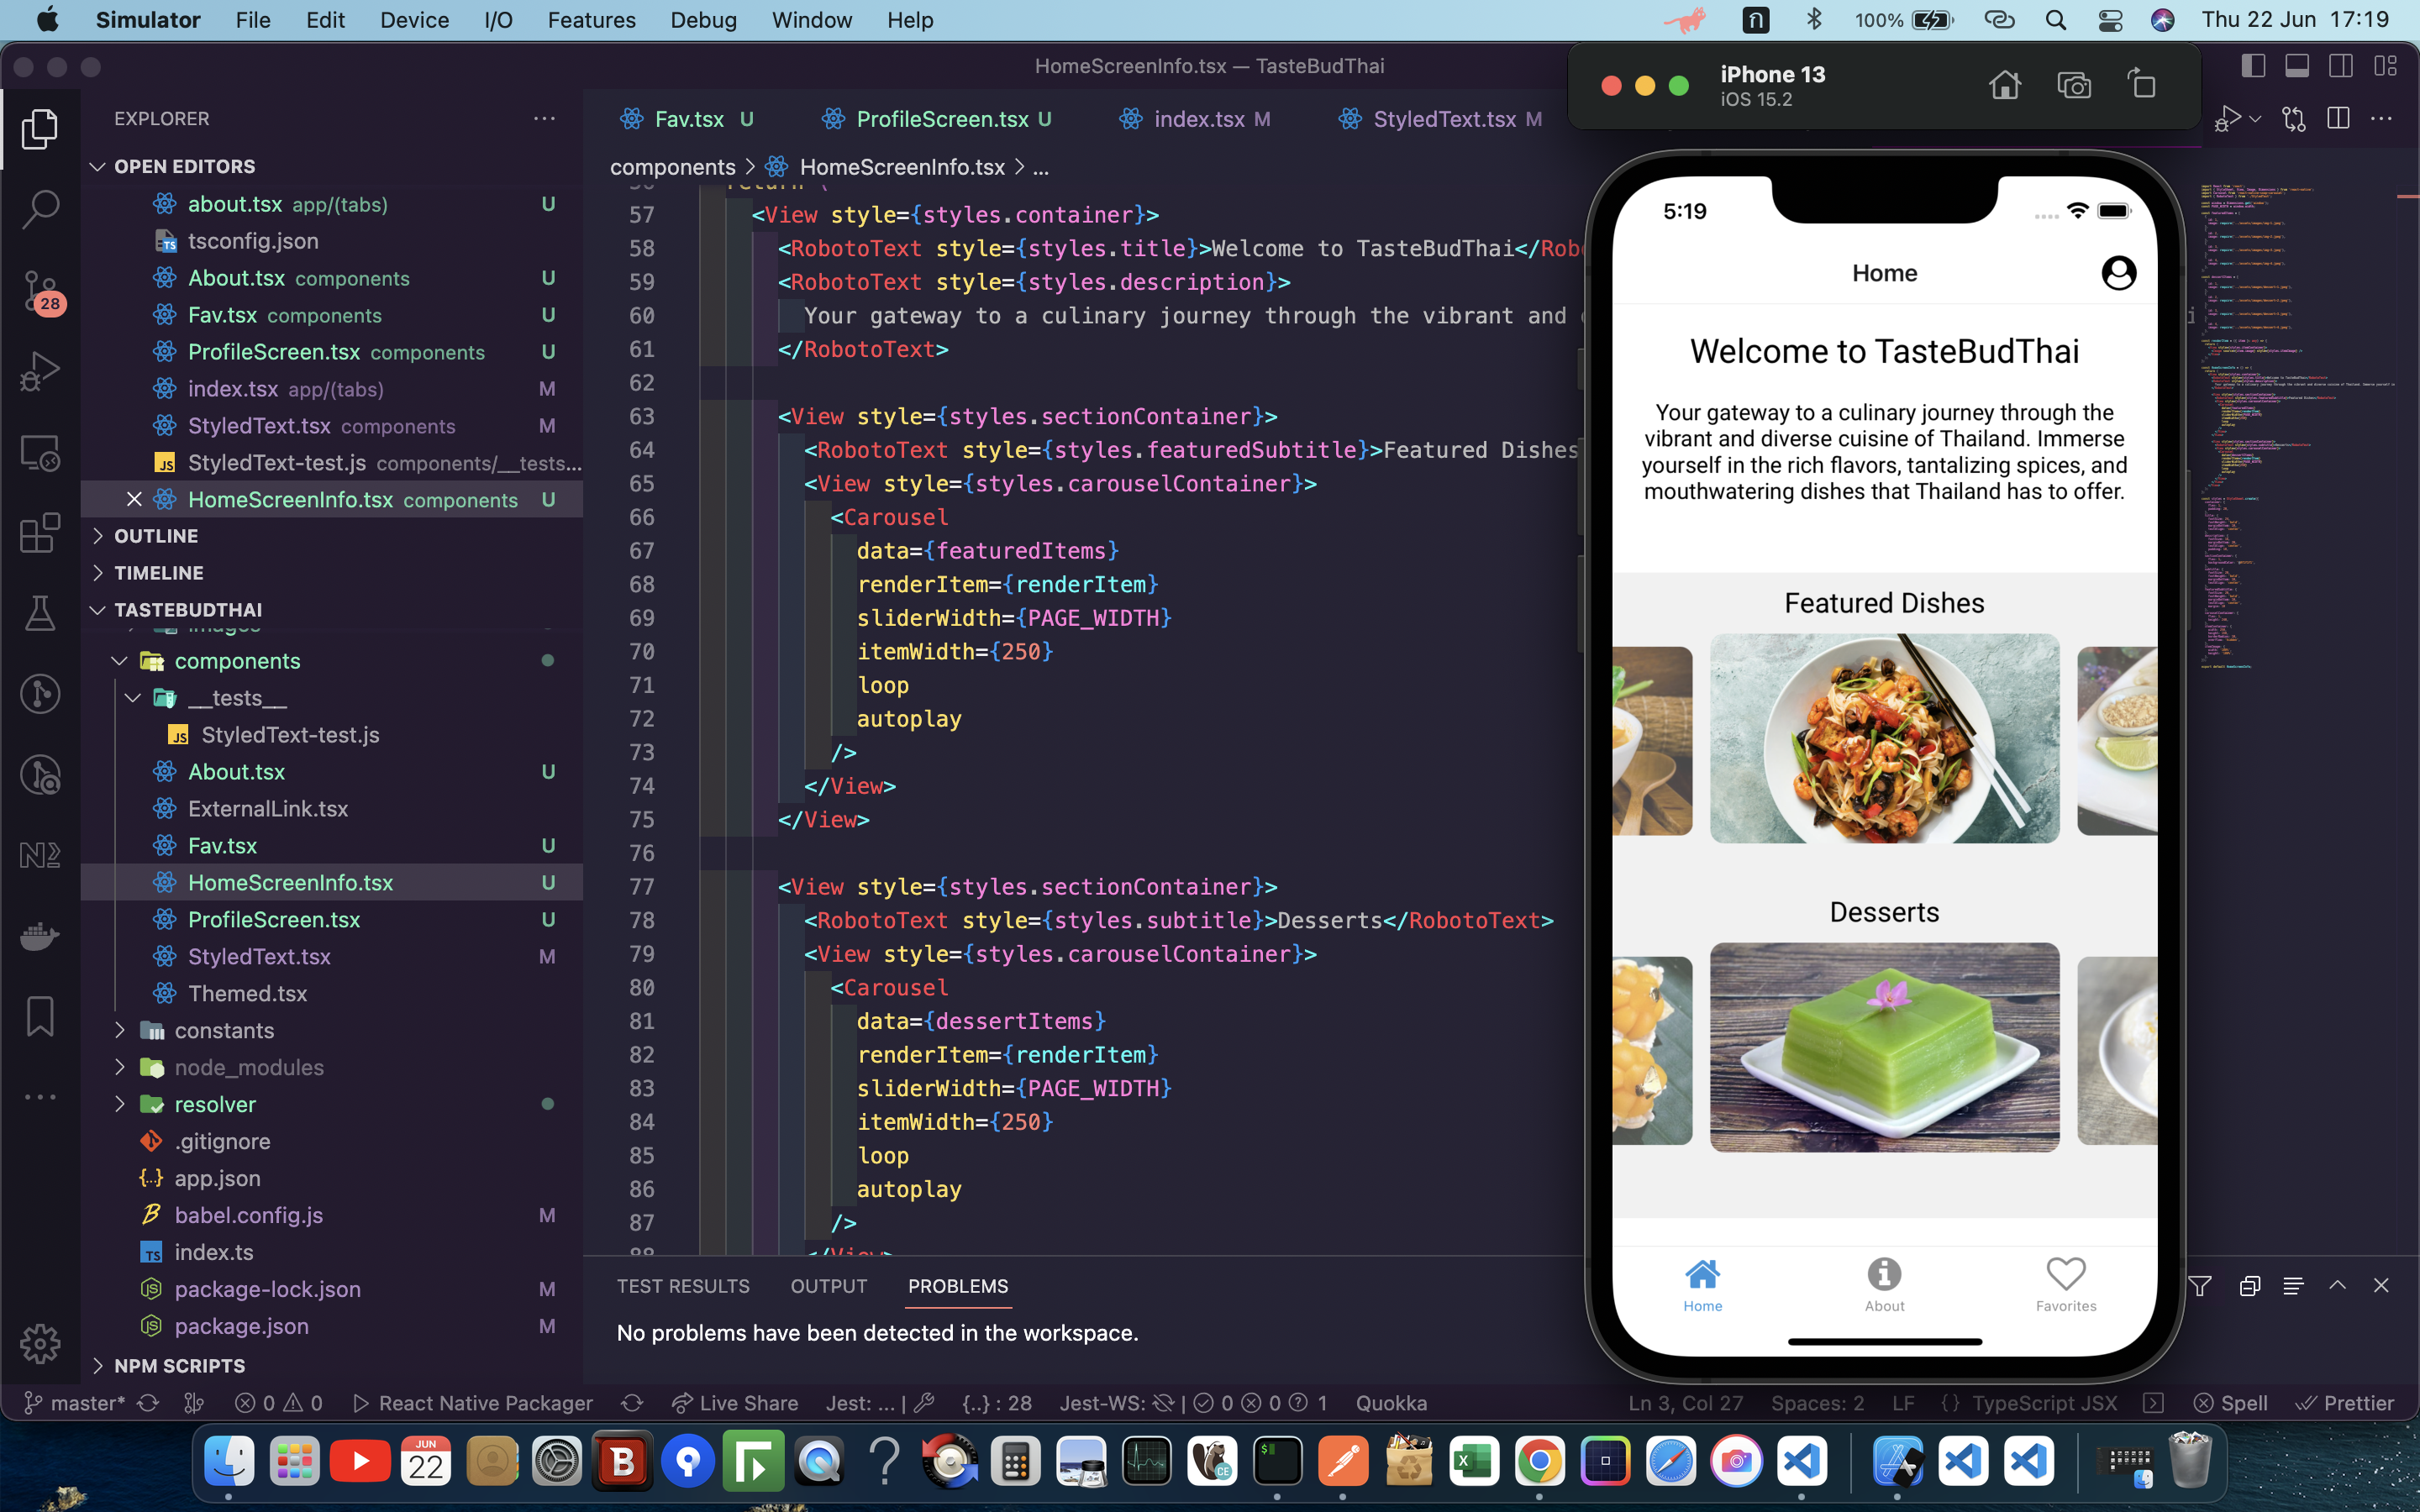Open Manage gear icon in activity bar
The height and width of the screenshot is (1512, 2420).
pos(40,1343)
